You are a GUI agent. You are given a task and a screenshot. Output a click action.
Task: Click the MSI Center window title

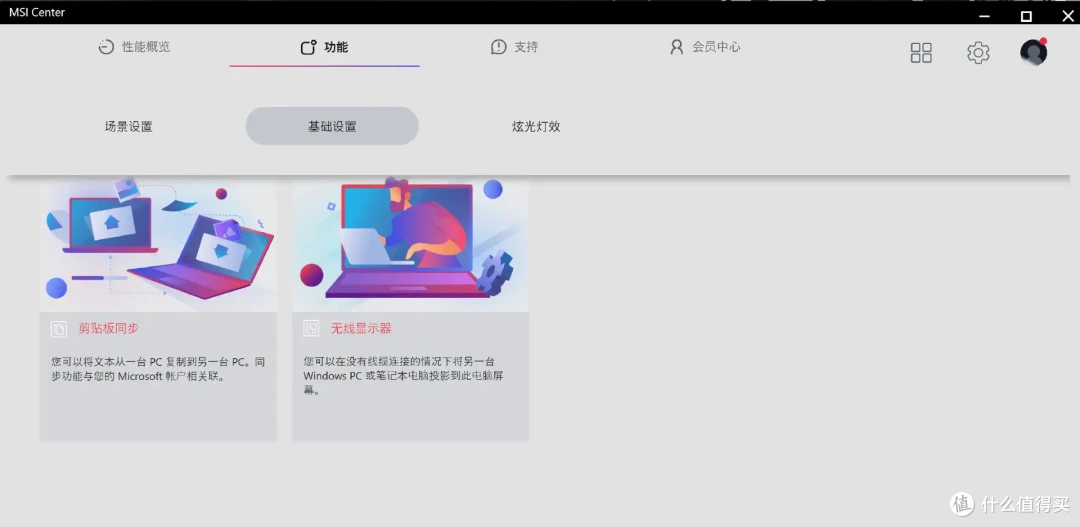[37, 12]
